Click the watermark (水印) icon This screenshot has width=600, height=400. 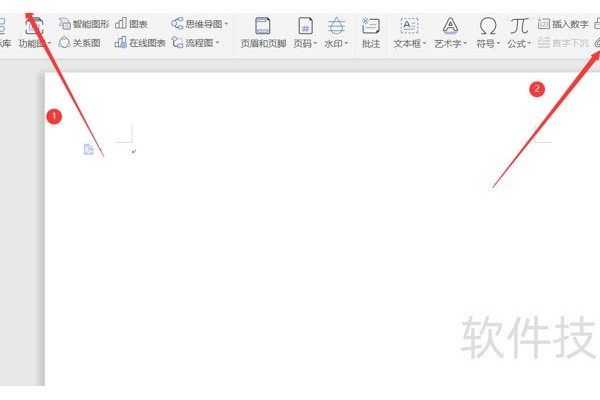[x=336, y=26]
